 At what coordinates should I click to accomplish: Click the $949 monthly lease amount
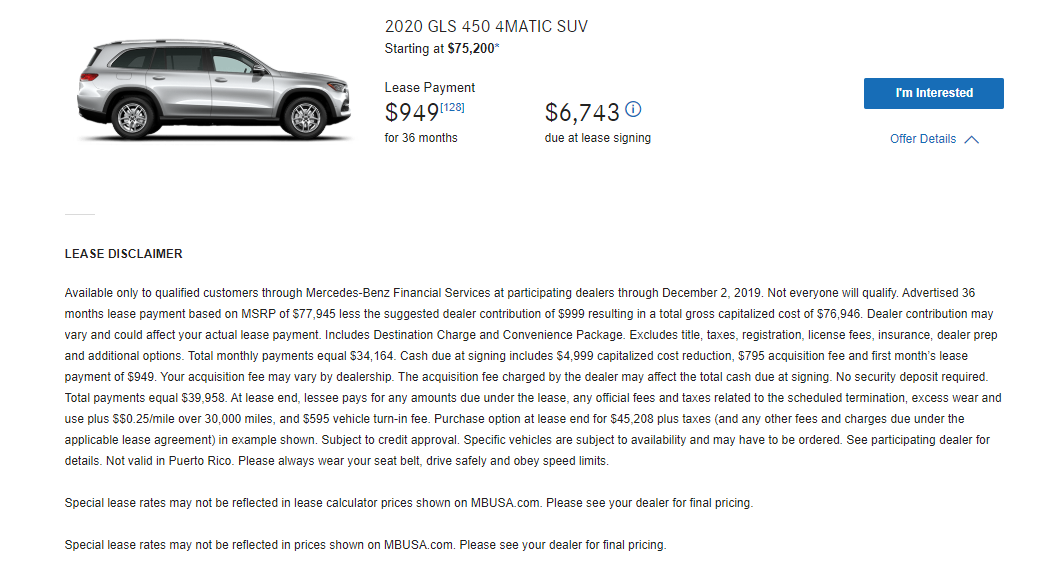(x=411, y=112)
